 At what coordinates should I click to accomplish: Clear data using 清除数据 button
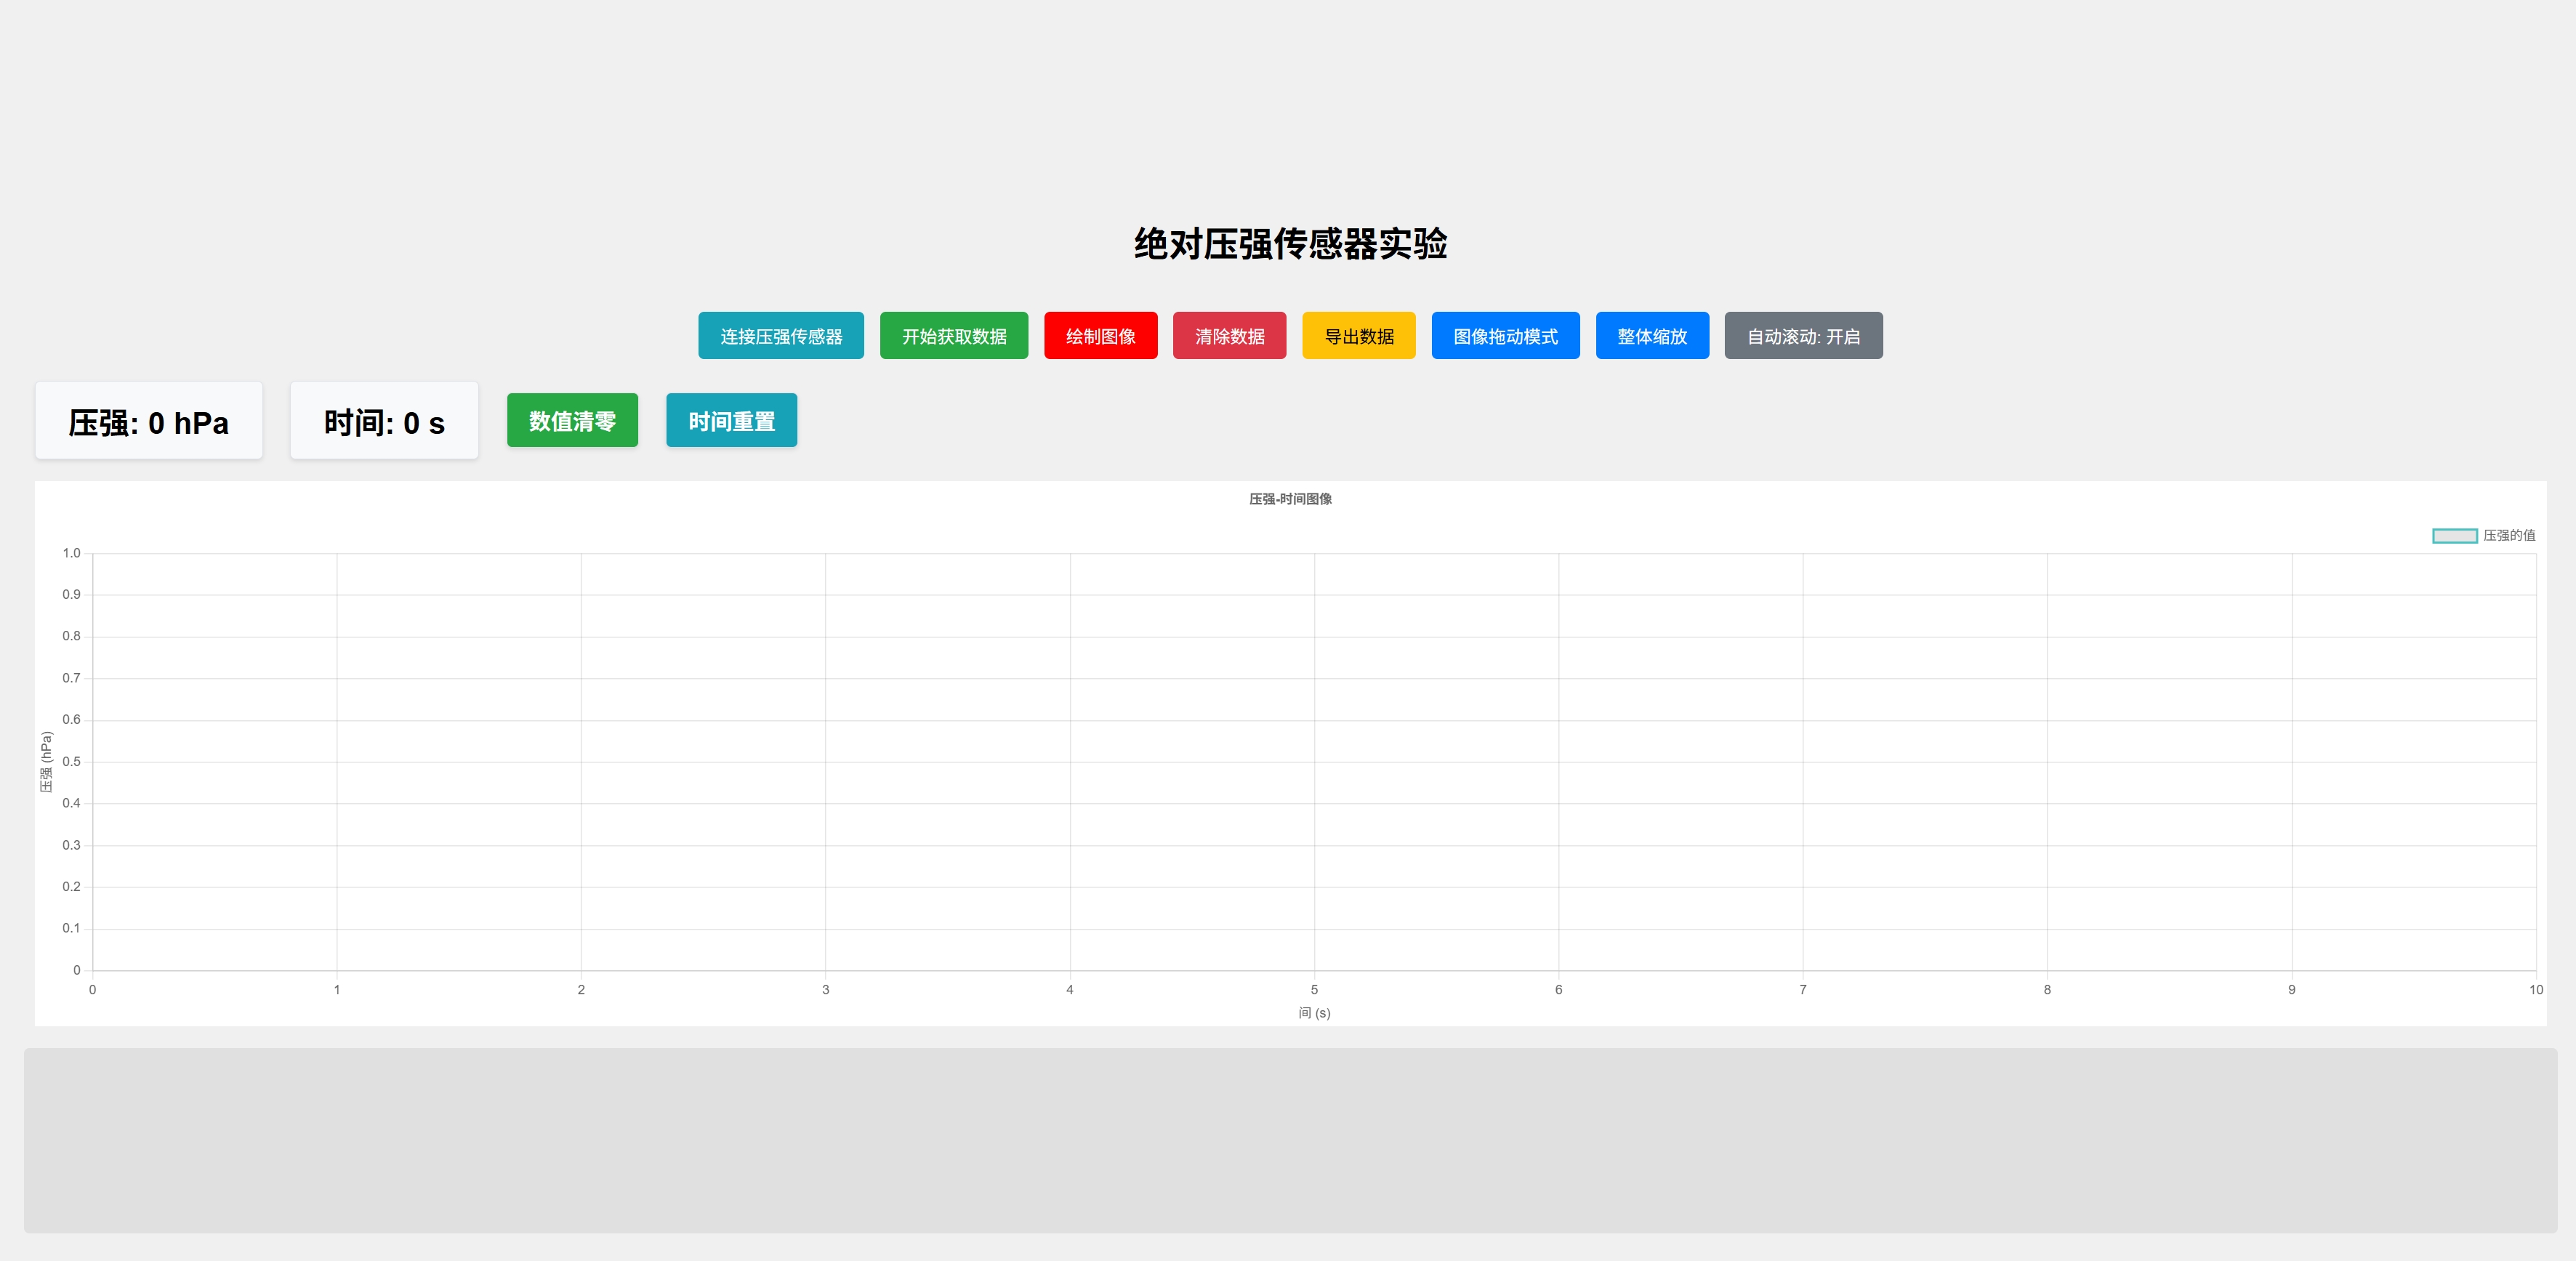coord(1229,336)
